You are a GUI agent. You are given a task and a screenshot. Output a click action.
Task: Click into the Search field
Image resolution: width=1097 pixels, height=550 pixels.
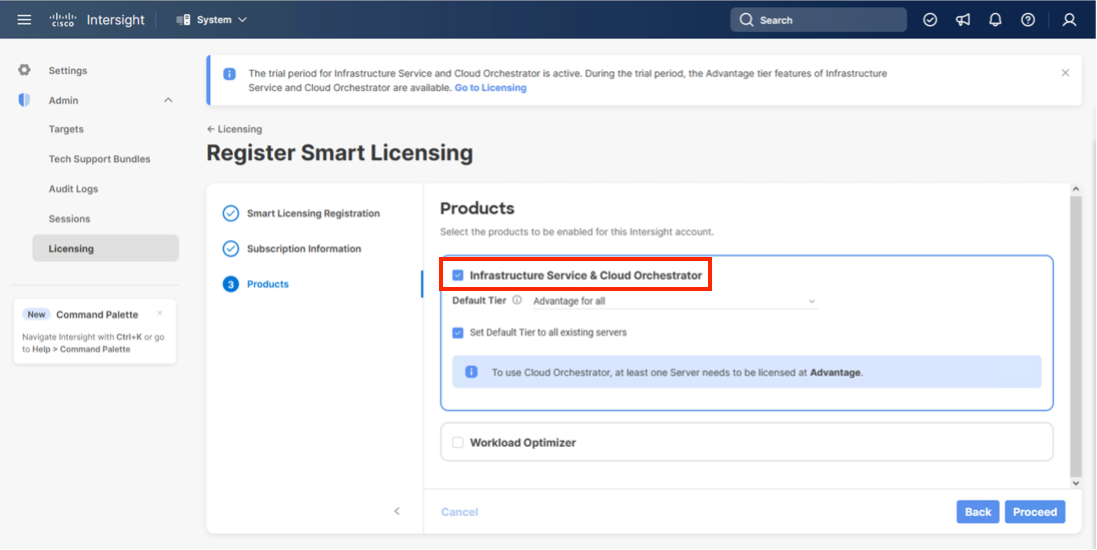pyautogui.click(x=819, y=20)
